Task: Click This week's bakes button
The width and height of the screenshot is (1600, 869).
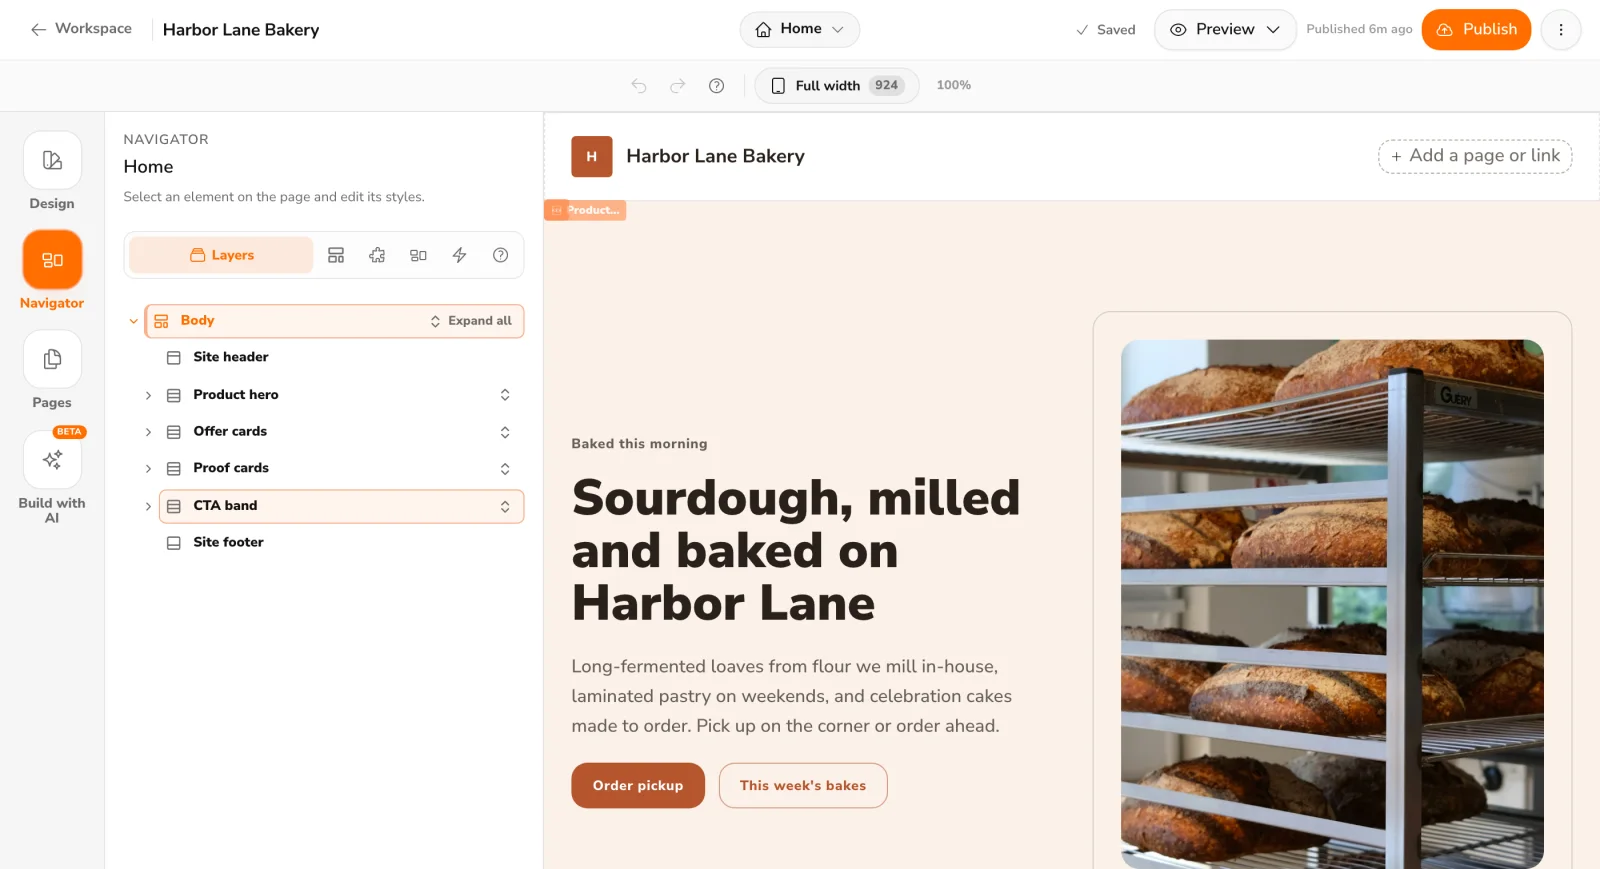Action: pyautogui.click(x=803, y=786)
